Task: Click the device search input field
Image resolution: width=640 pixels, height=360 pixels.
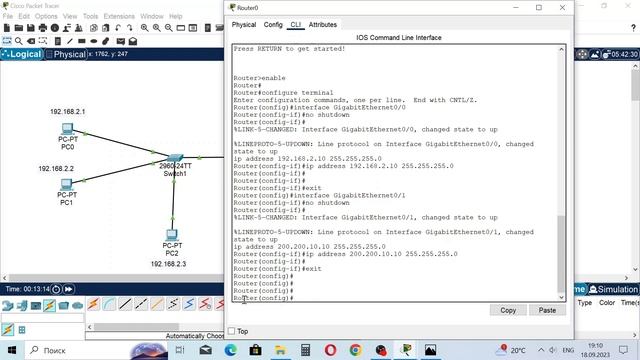Action: tap(42, 318)
